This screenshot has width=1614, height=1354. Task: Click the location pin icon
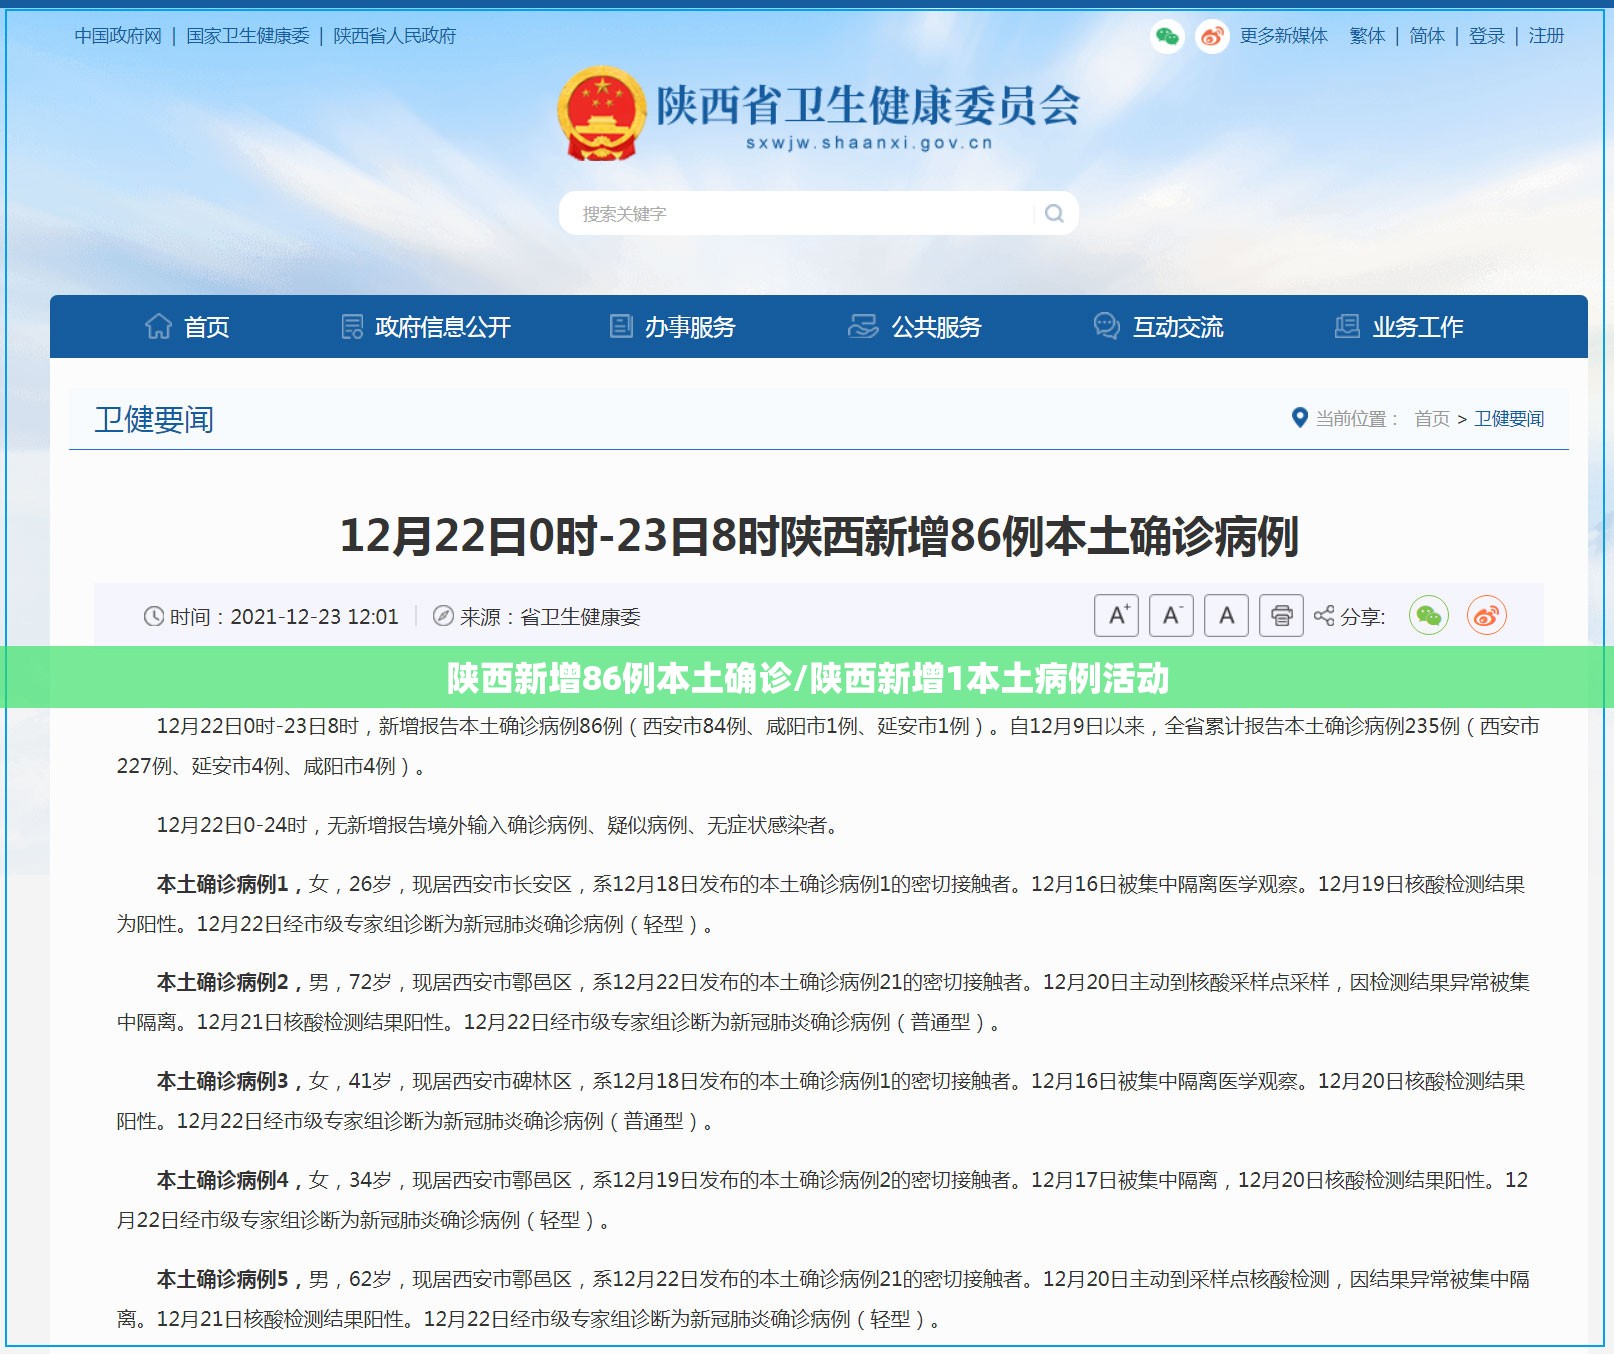[1299, 418]
